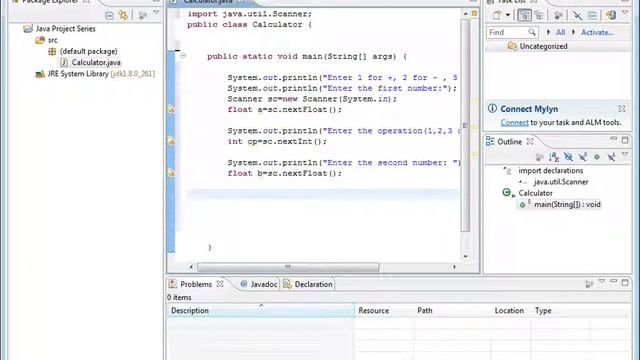
Task: Open Task List view menu arrow
Action: coord(625,13)
